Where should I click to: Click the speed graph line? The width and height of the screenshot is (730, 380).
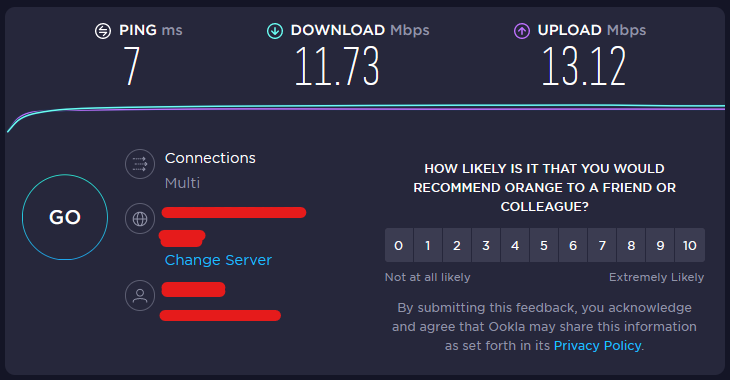[x=365, y=108]
